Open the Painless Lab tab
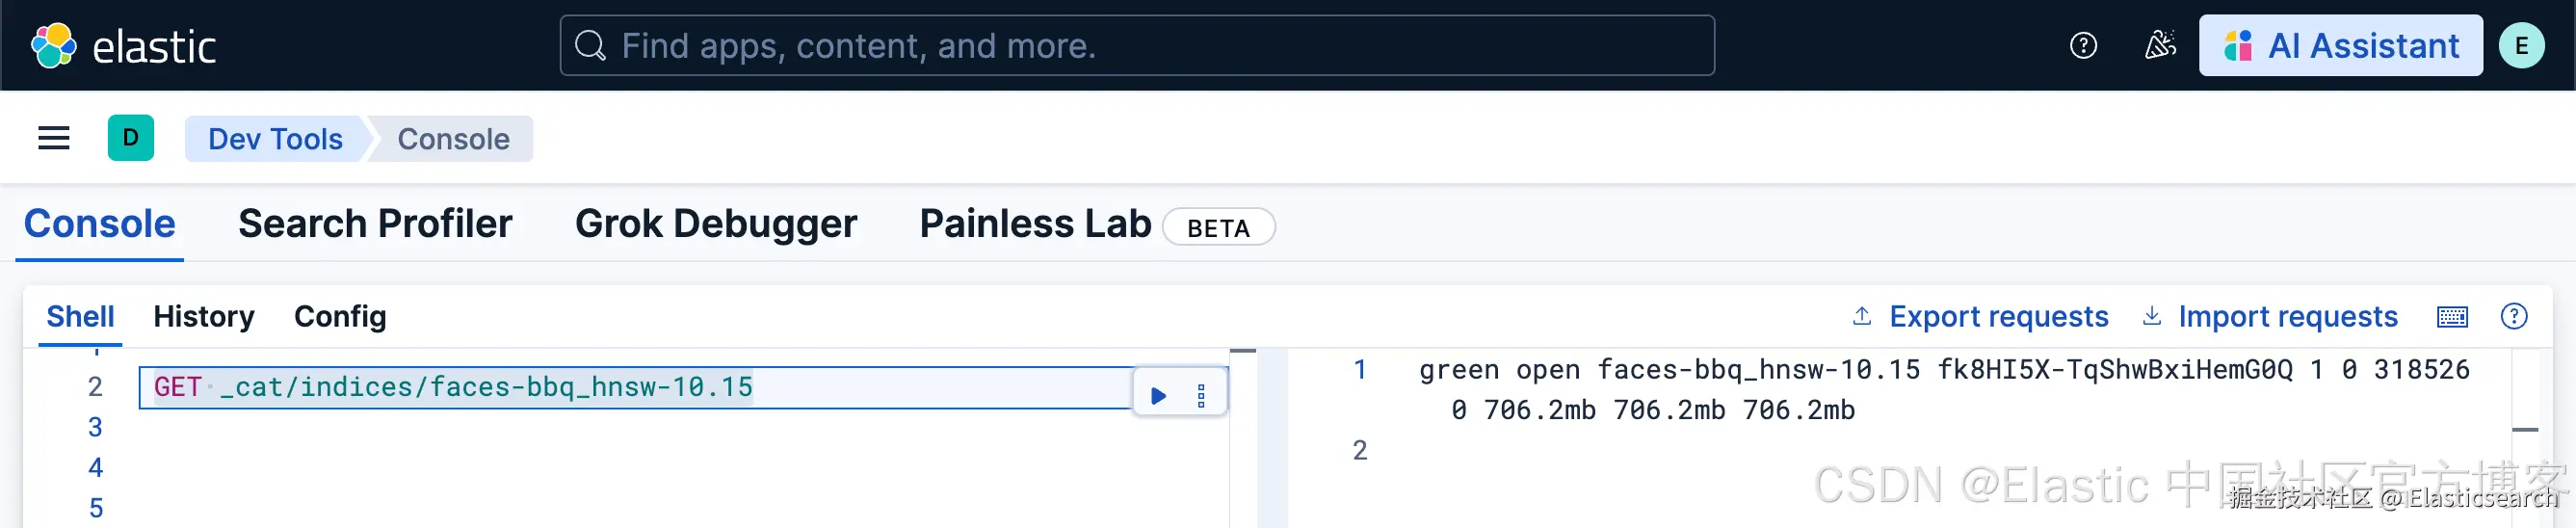Viewport: 2576px width, 528px height. [1035, 224]
